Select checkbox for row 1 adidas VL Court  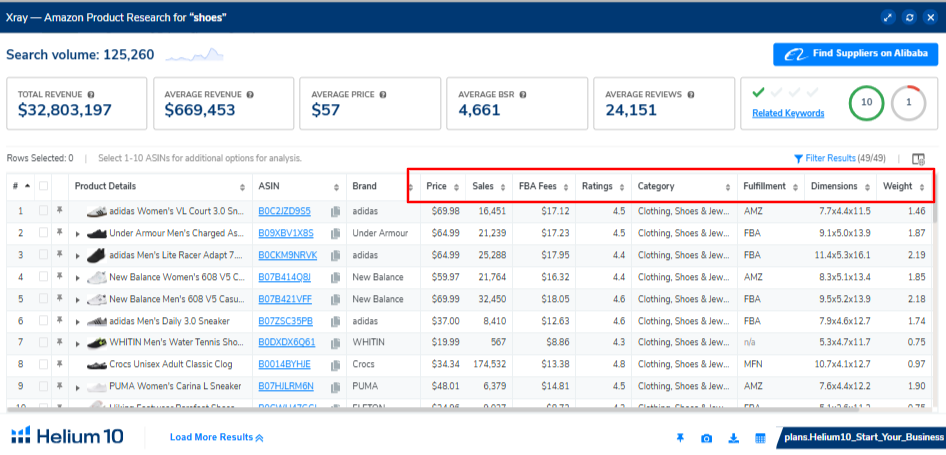click(43, 211)
